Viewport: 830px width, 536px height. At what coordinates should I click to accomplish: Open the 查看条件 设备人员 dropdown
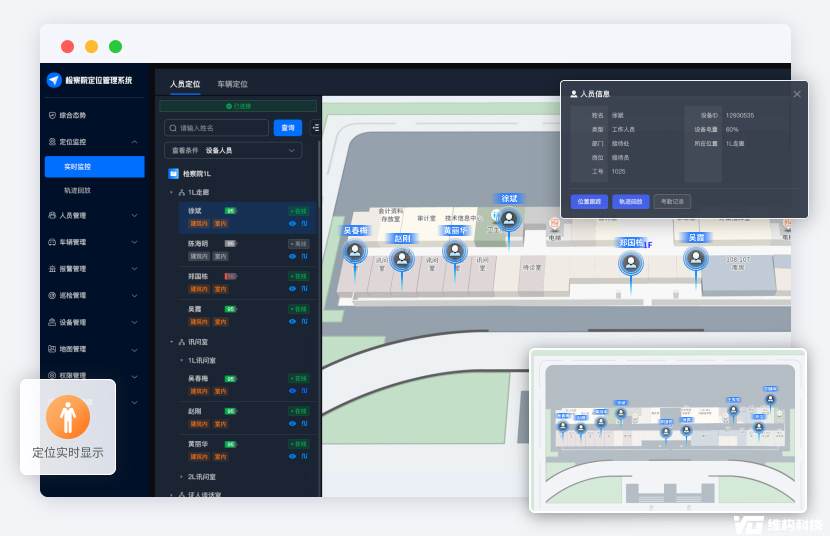(x=233, y=150)
